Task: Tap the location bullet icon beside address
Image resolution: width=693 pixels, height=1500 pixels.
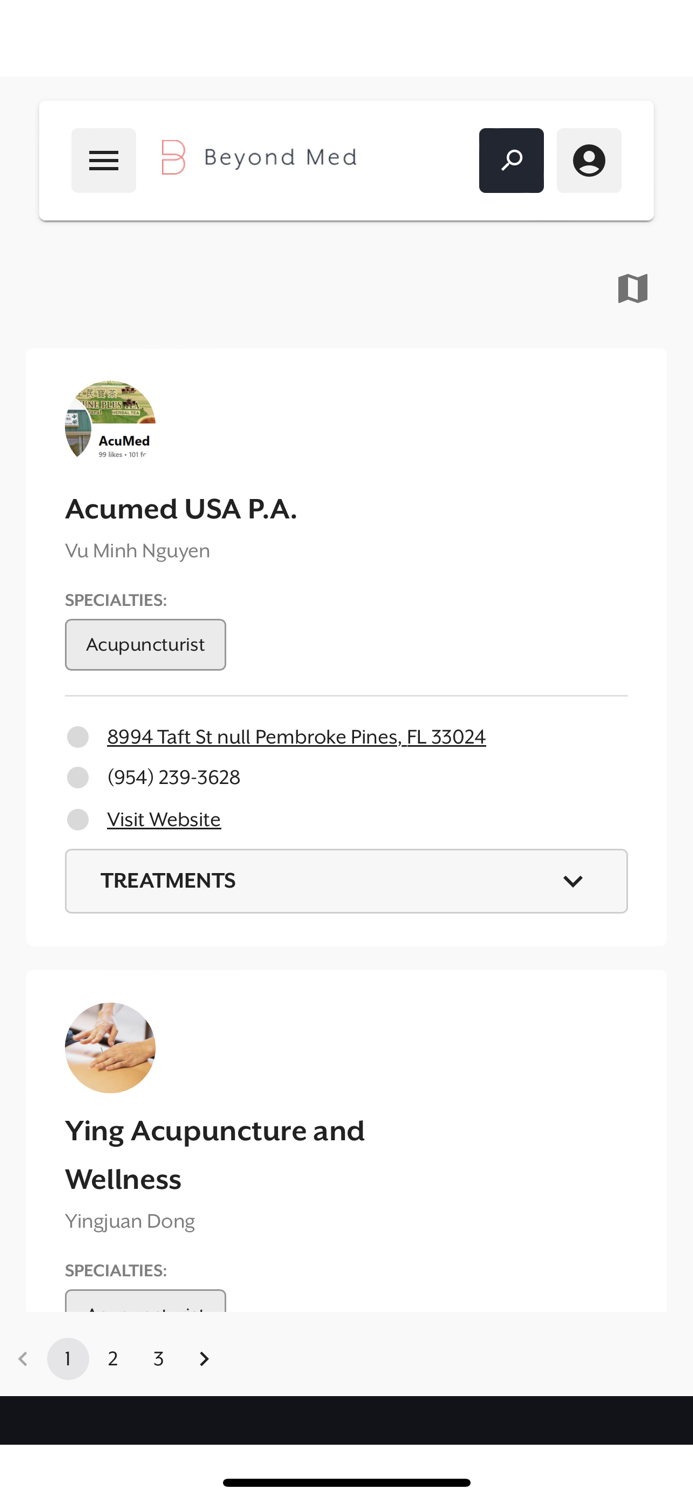Action: click(78, 737)
